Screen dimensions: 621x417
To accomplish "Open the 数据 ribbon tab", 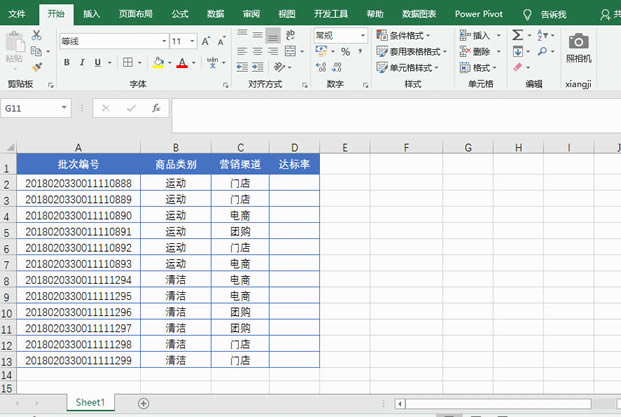I will pos(215,15).
